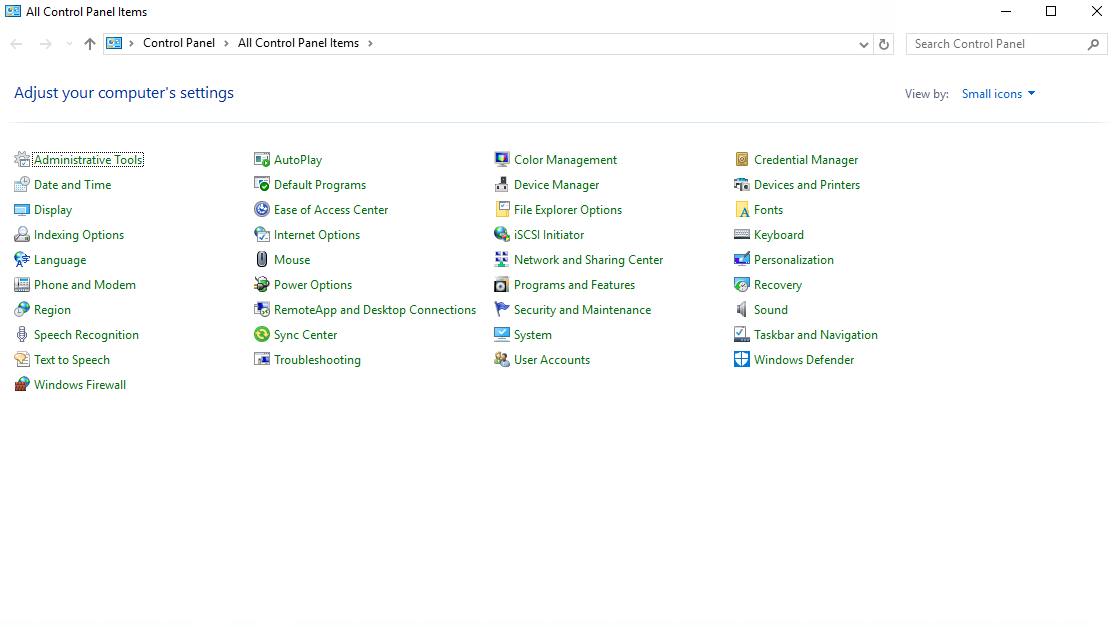Screen dimensions: 1118x627
Task: Click the address bar Control Panel icon
Action: [x=114, y=44]
